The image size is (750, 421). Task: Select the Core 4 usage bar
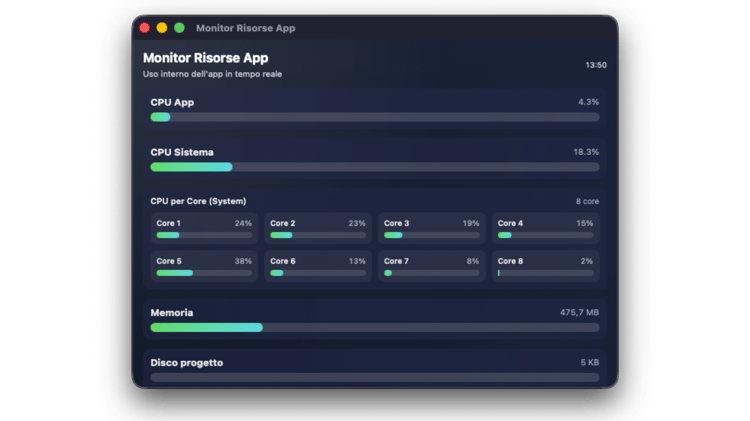(545, 235)
